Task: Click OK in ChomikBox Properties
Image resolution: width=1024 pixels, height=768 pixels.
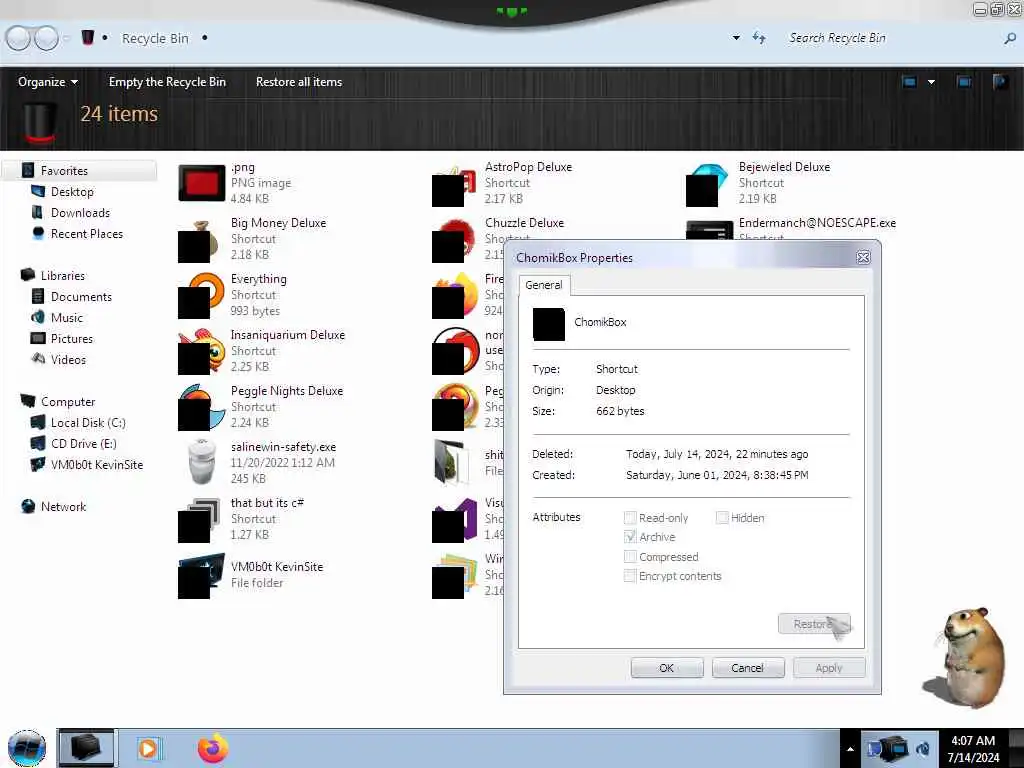Action: click(667, 668)
